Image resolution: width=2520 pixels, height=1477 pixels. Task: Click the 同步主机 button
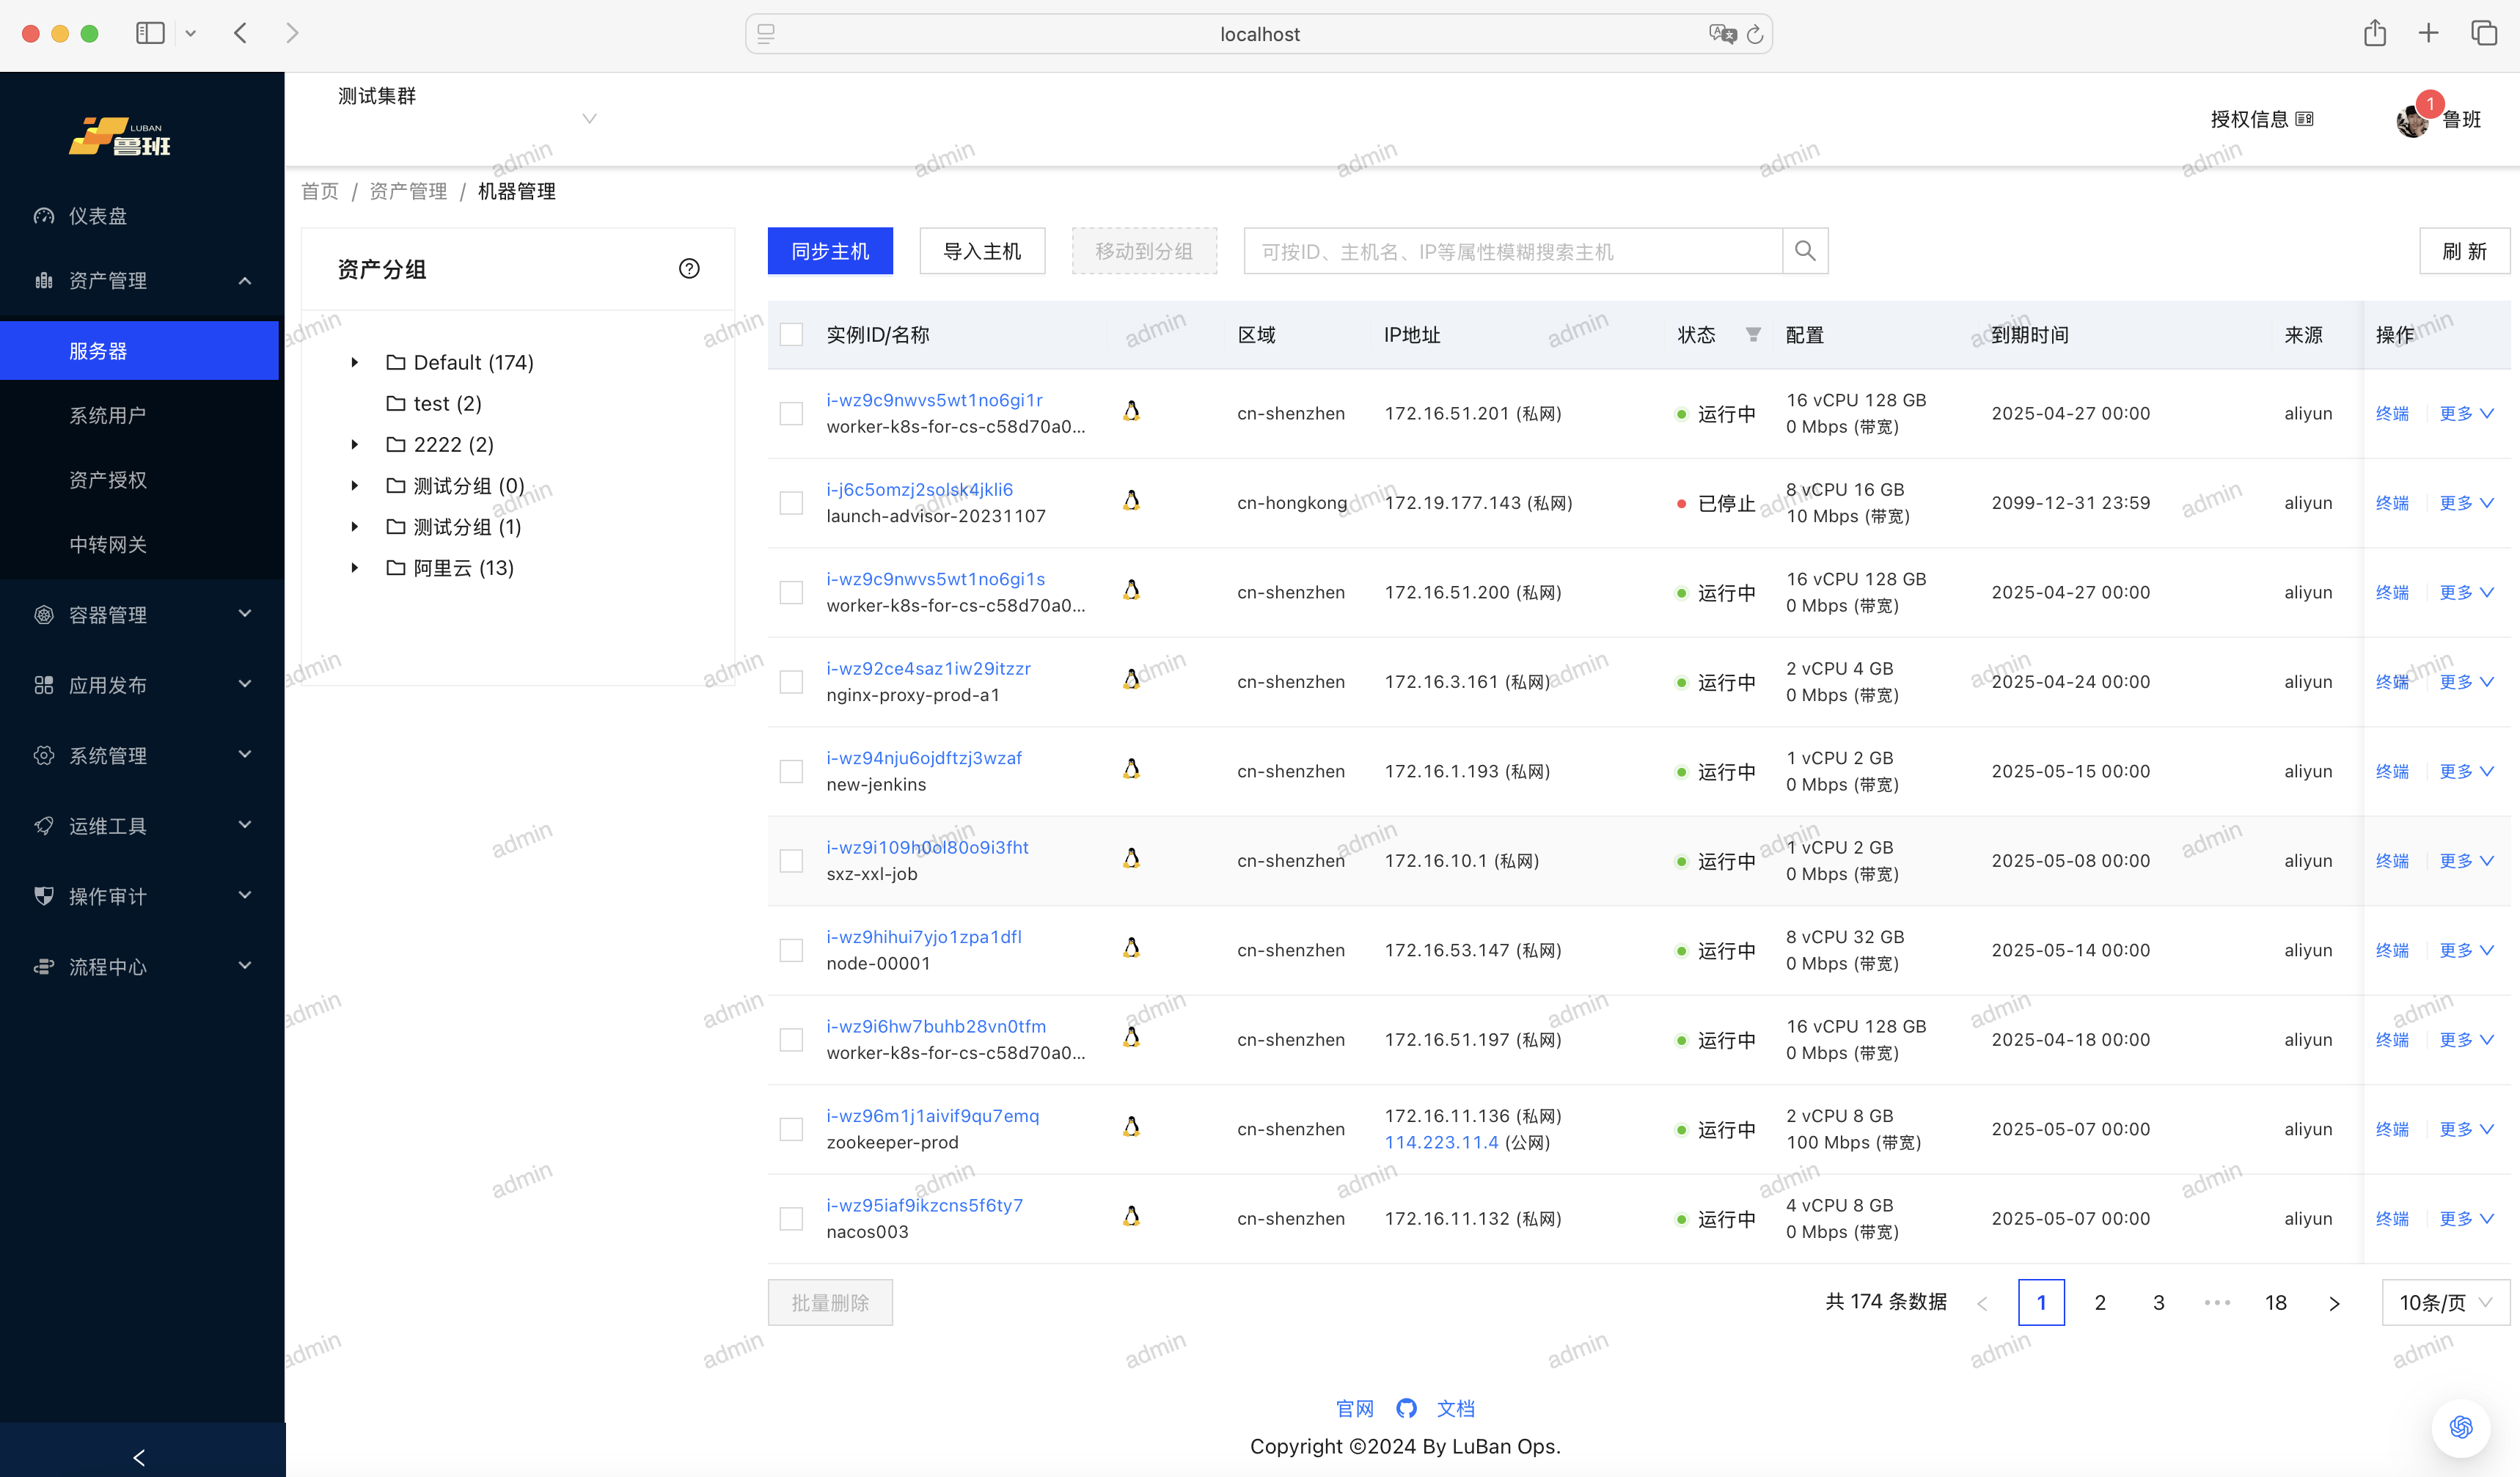[x=829, y=251]
